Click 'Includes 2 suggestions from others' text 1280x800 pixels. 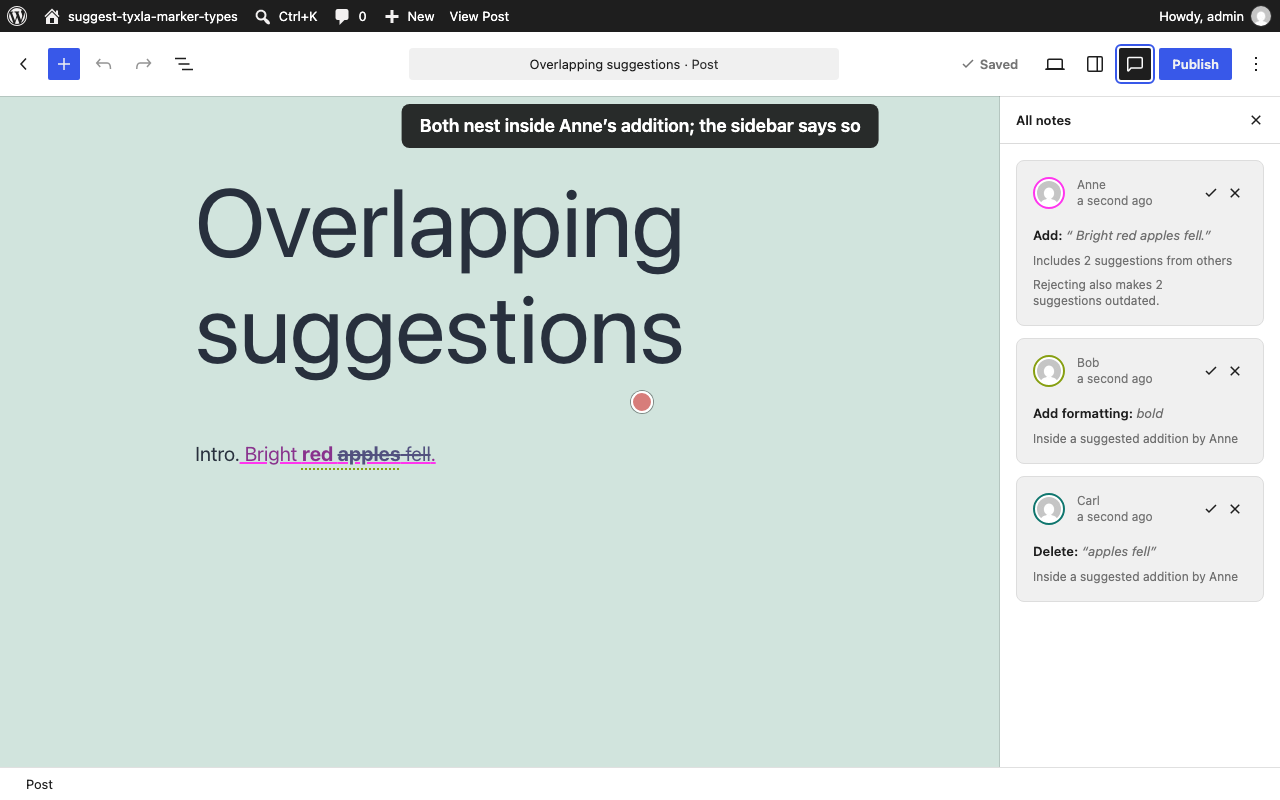click(x=1132, y=261)
